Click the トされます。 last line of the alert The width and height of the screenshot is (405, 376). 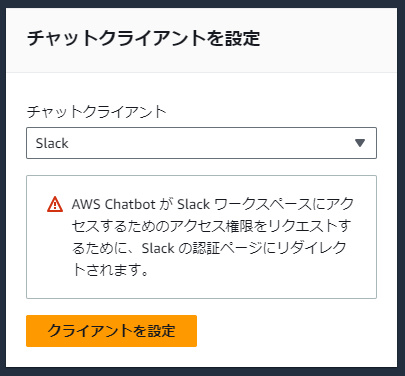tap(110, 270)
